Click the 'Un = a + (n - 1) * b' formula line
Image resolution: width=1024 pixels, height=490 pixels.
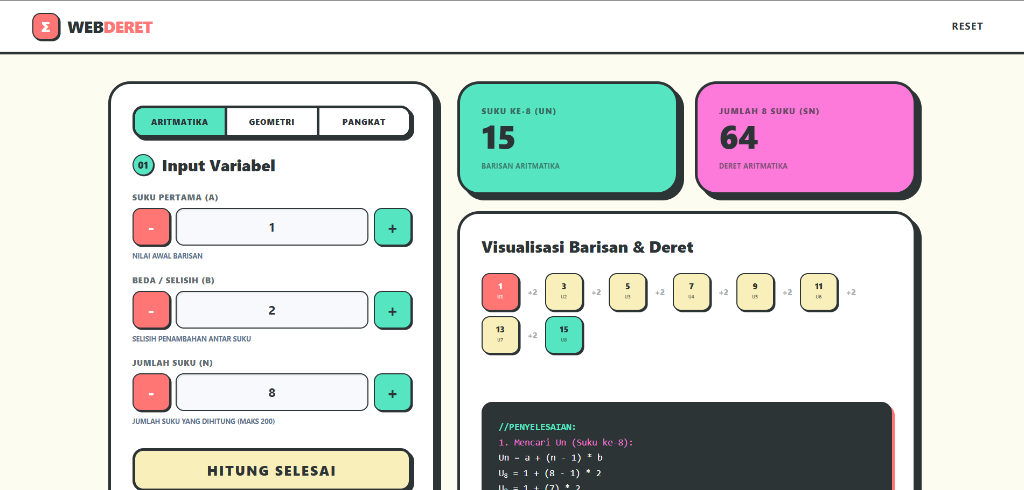tap(550, 457)
